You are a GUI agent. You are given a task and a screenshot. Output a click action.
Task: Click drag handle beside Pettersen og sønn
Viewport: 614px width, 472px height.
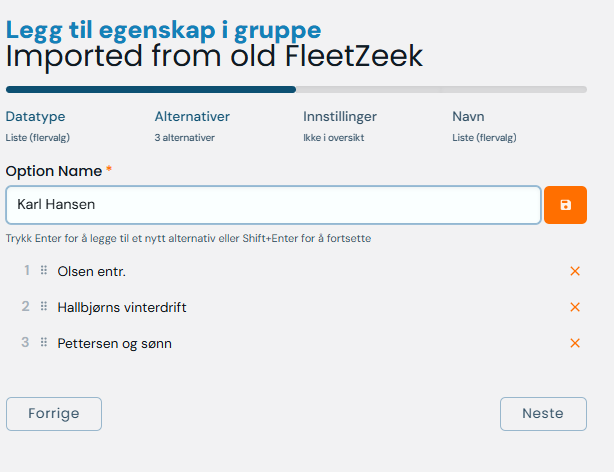click(x=44, y=343)
